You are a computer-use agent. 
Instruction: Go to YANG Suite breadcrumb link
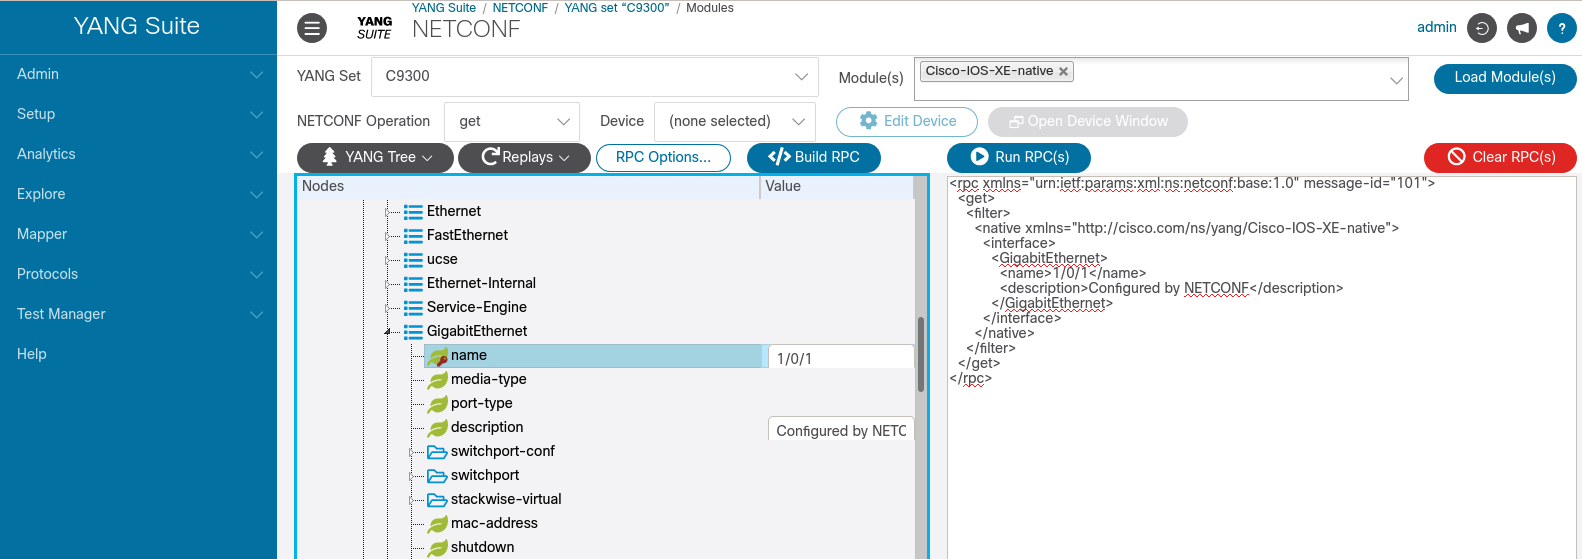pyautogui.click(x=444, y=8)
